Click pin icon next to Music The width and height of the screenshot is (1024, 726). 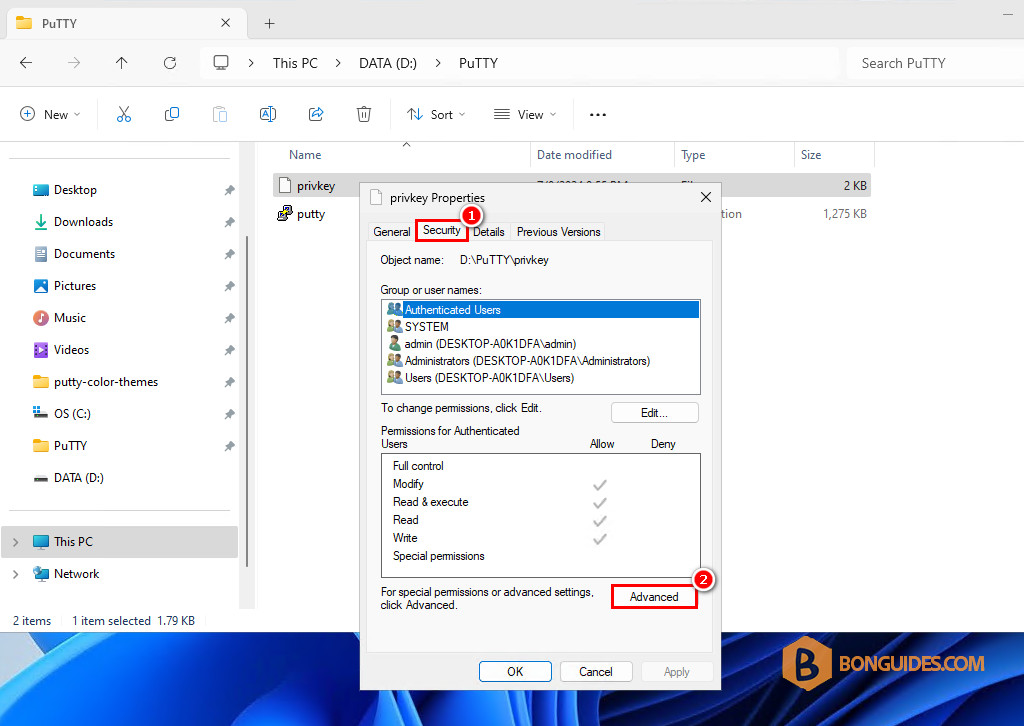click(229, 318)
